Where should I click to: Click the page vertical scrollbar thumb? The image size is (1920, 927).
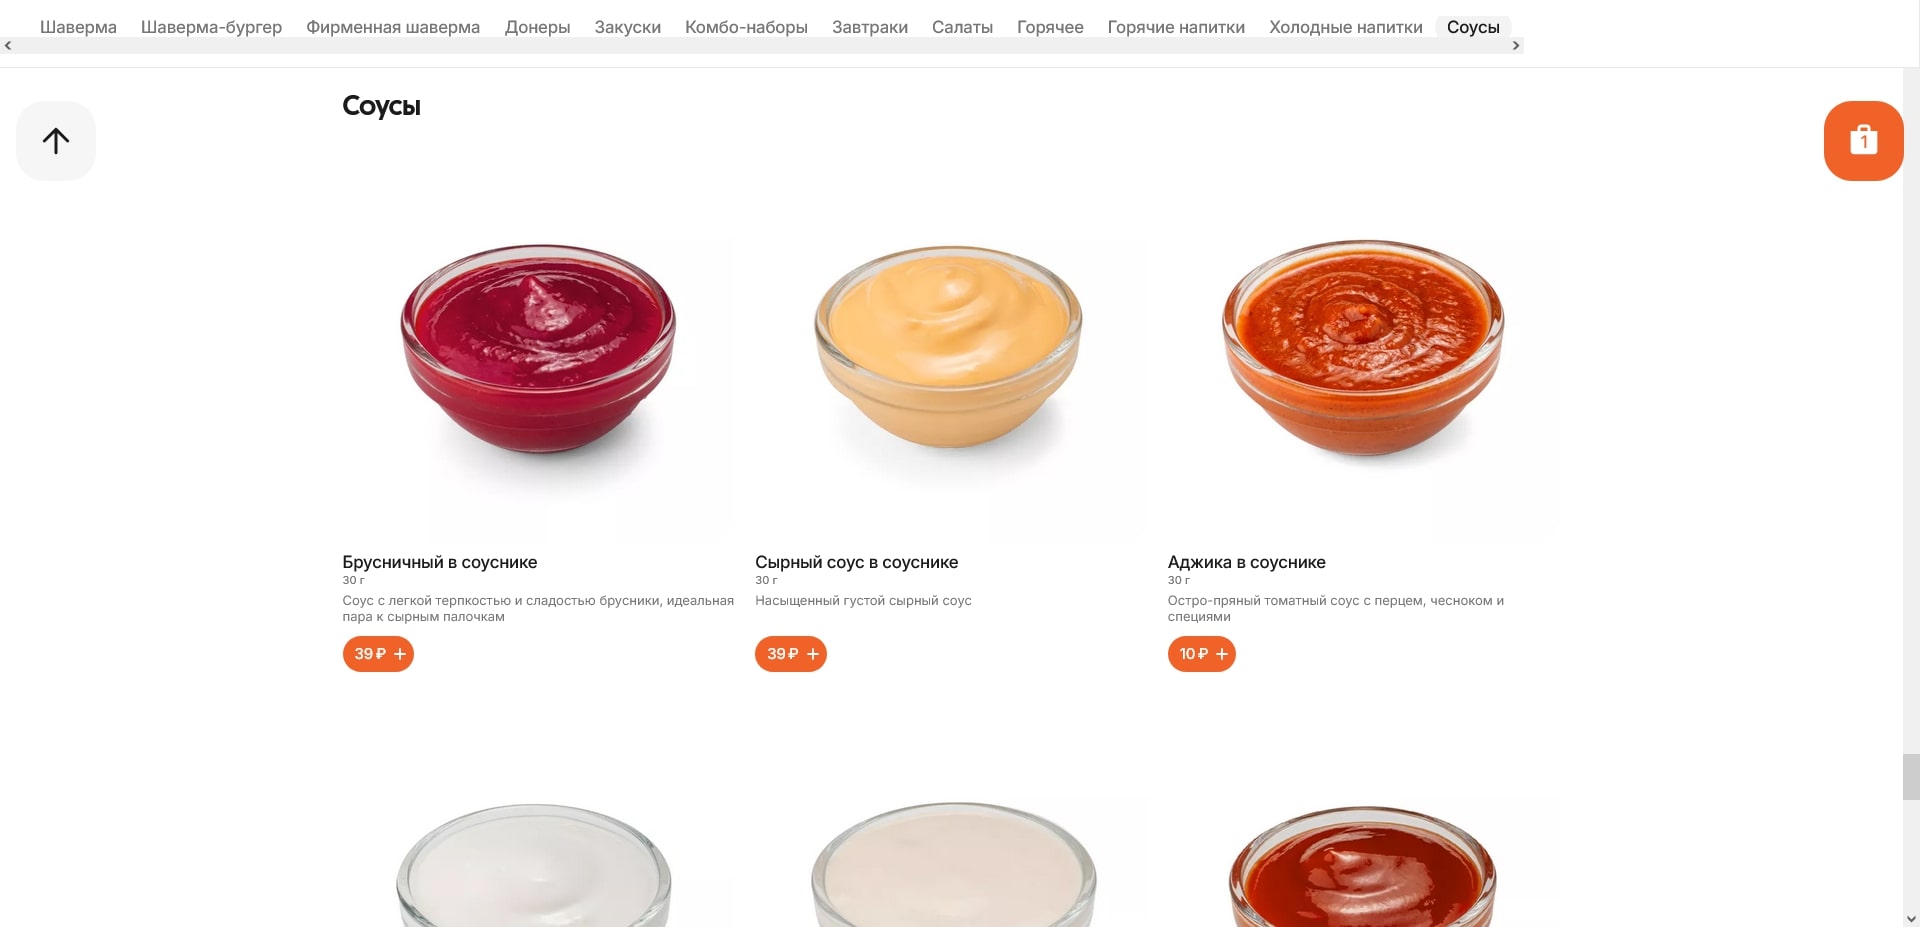1911,777
